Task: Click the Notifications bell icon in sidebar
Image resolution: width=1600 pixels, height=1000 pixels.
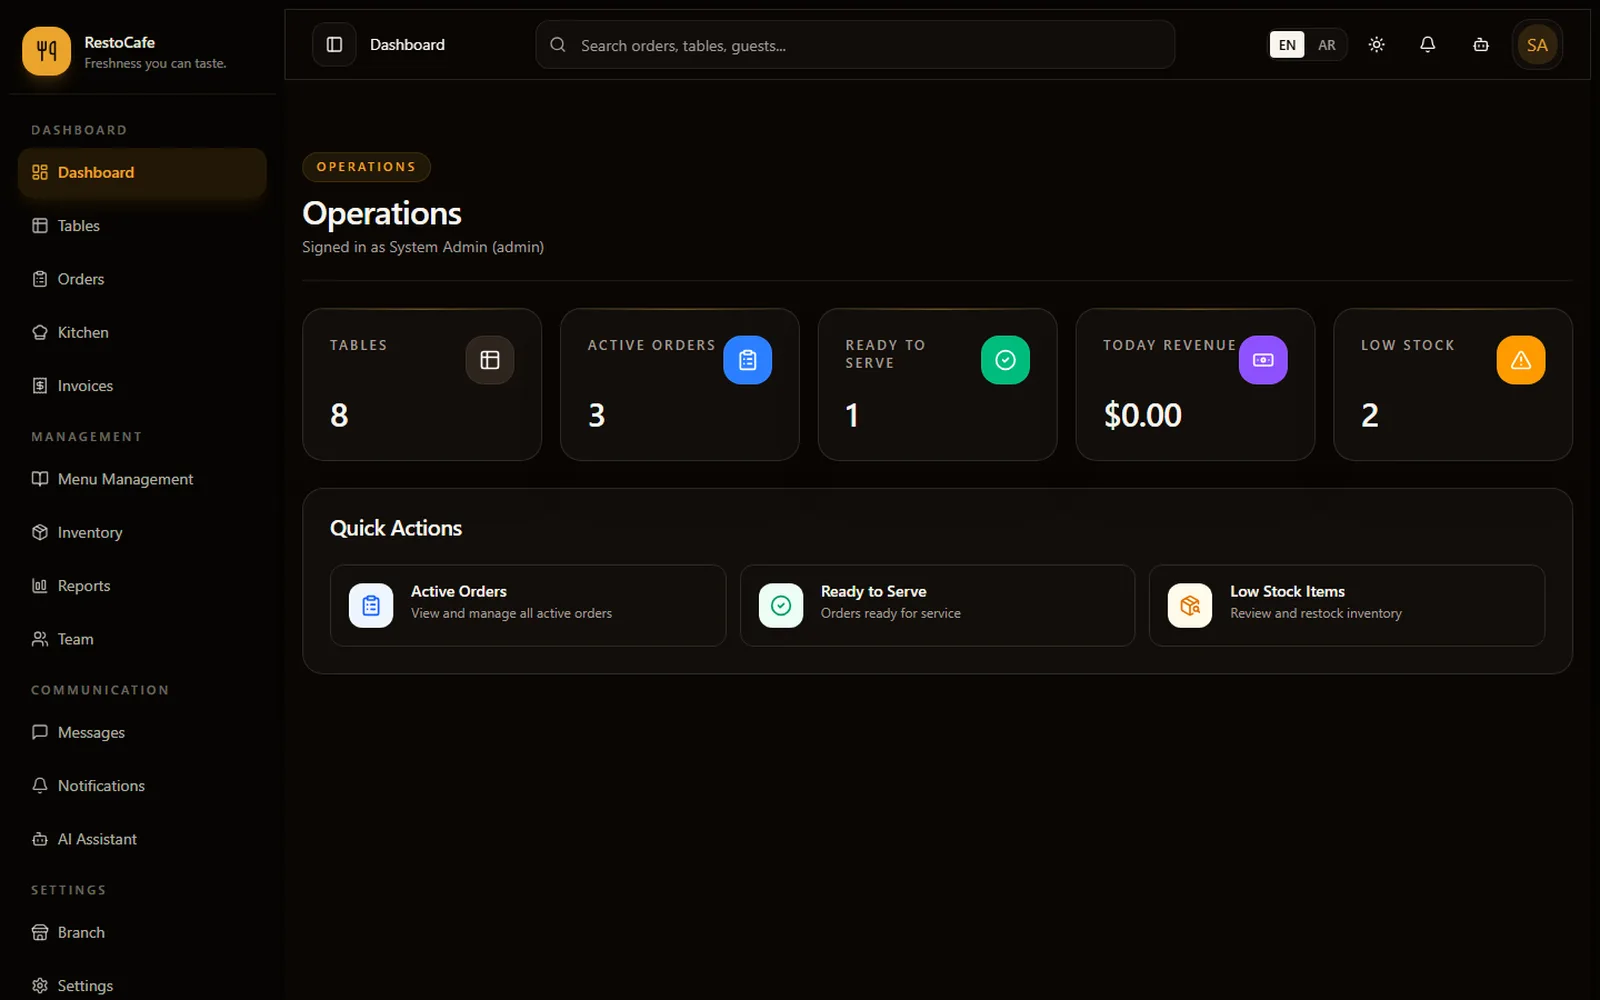Action: pyautogui.click(x=40, y=786)
